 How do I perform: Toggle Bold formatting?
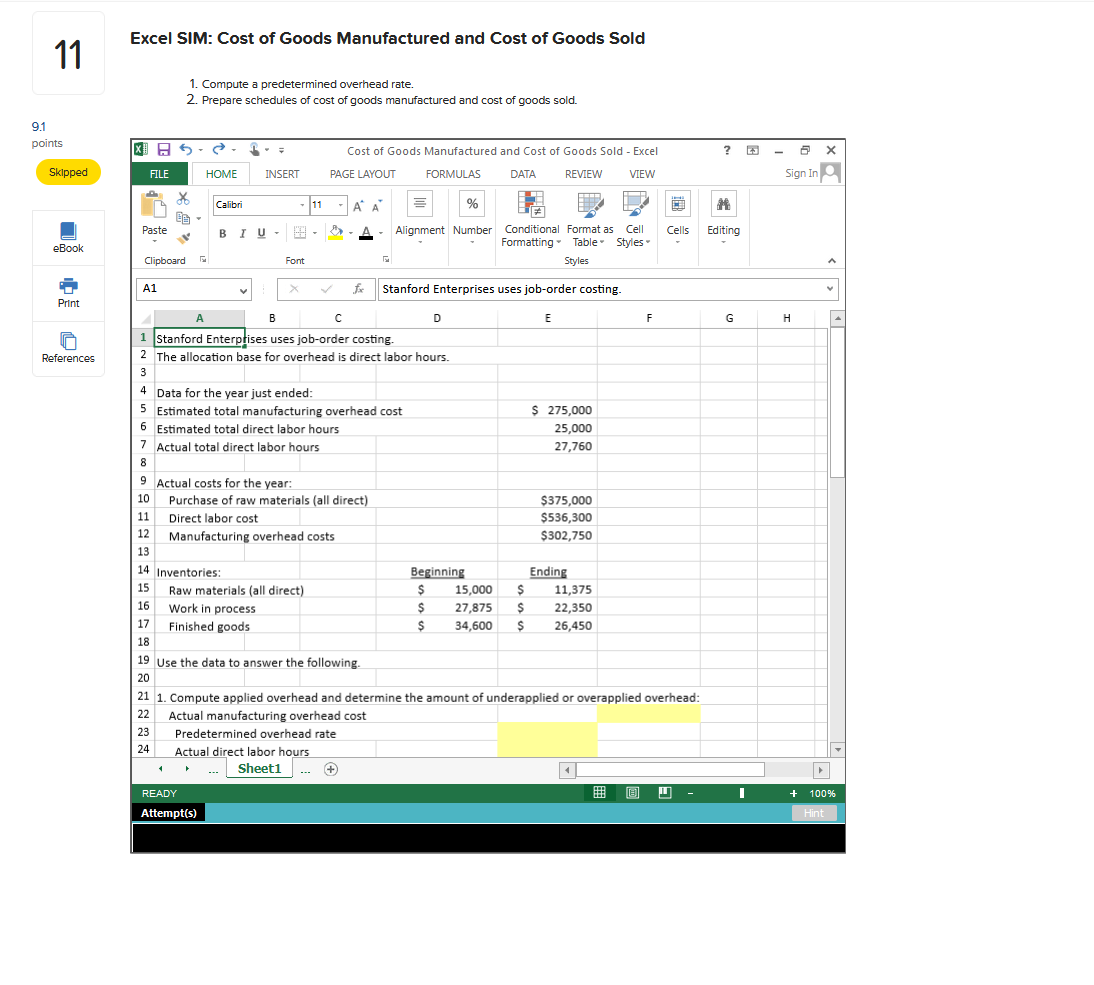[223, 234]
